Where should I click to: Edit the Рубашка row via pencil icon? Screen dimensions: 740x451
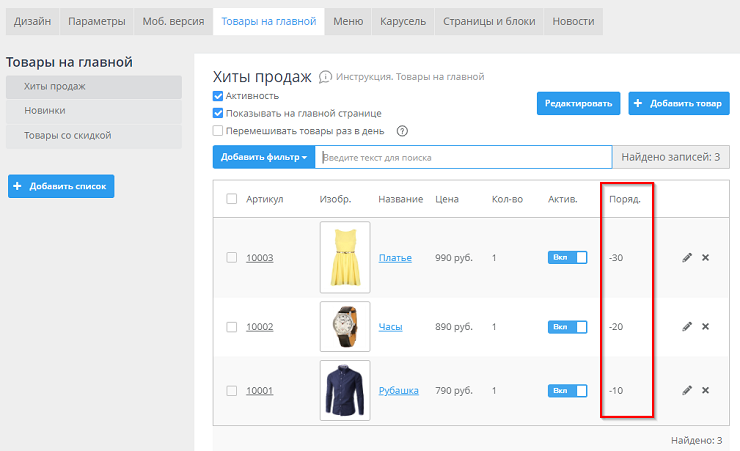pos(687,390)
